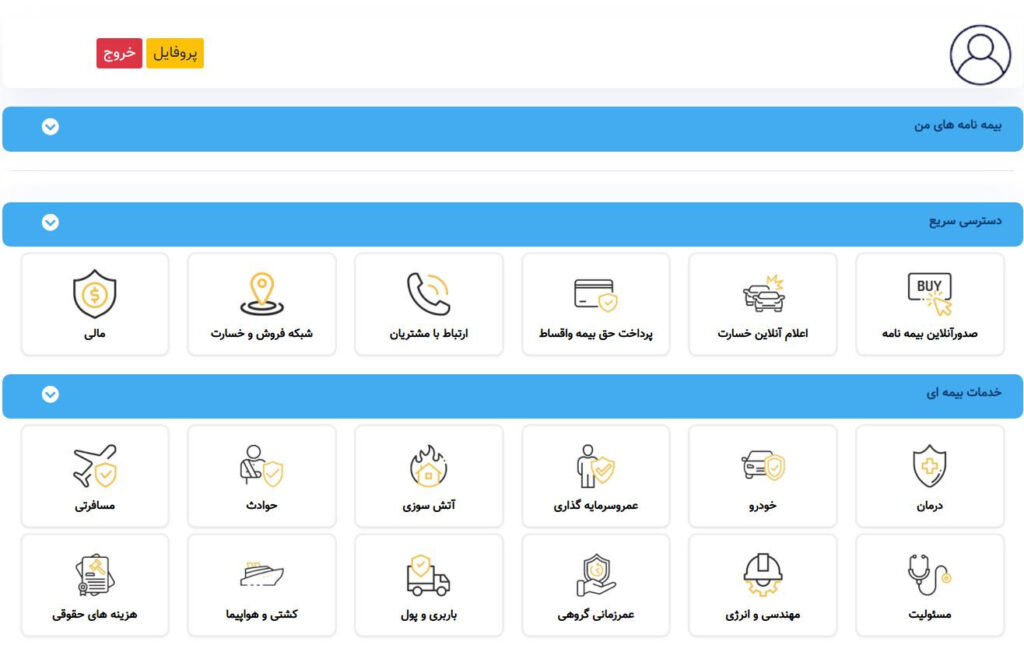Select the مالی (financial) shield icon
The height and width of the screenshot is (645, 1024).
click(x=94, y=304)
